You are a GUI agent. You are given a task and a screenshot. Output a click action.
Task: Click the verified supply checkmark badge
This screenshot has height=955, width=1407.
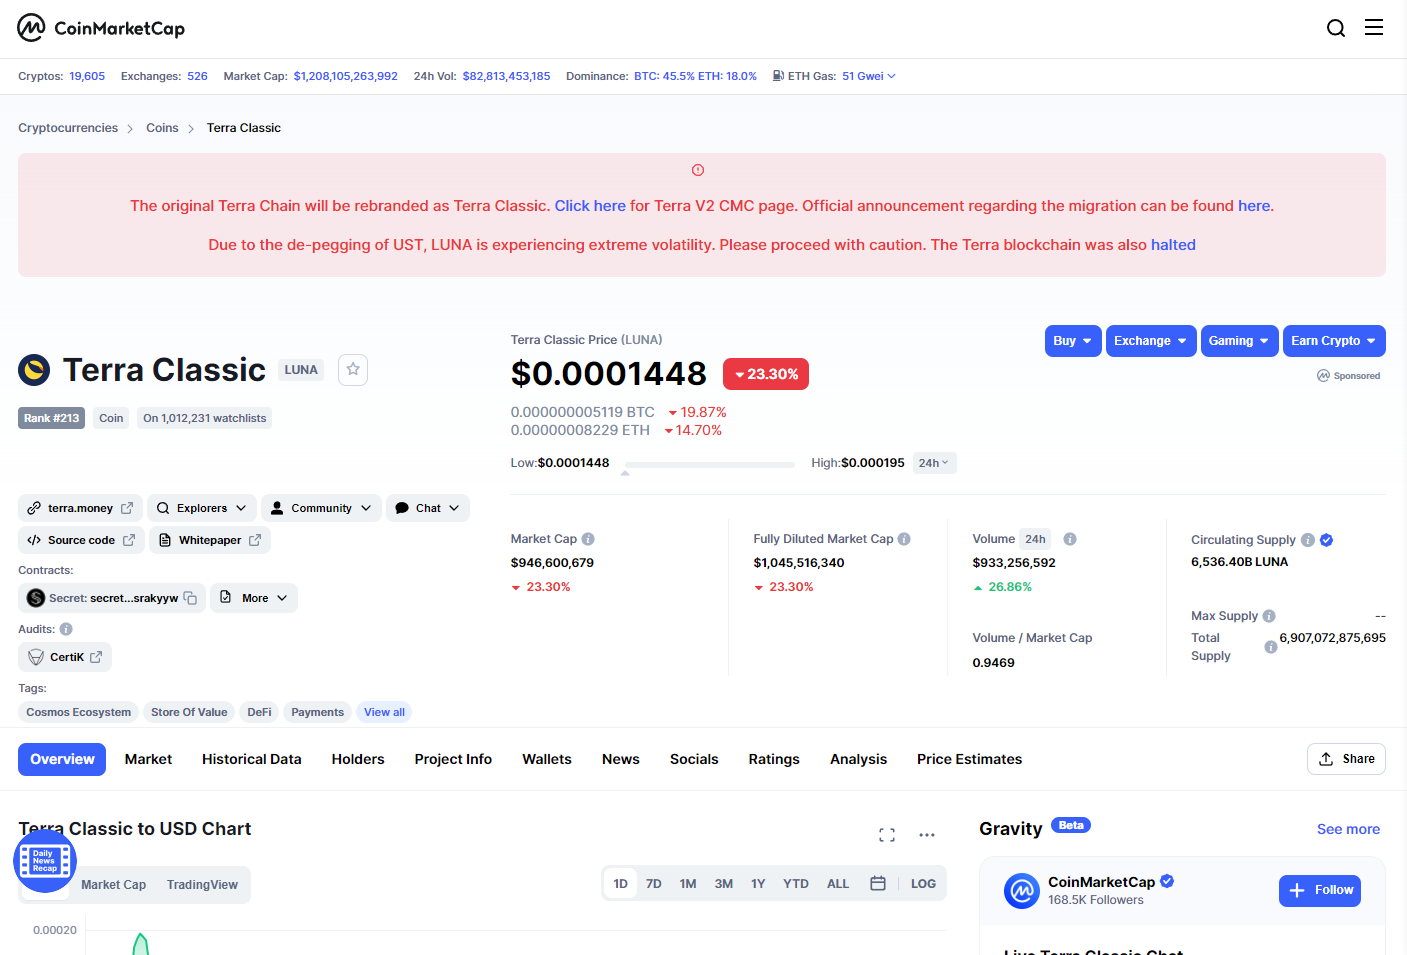point(1327,540)
